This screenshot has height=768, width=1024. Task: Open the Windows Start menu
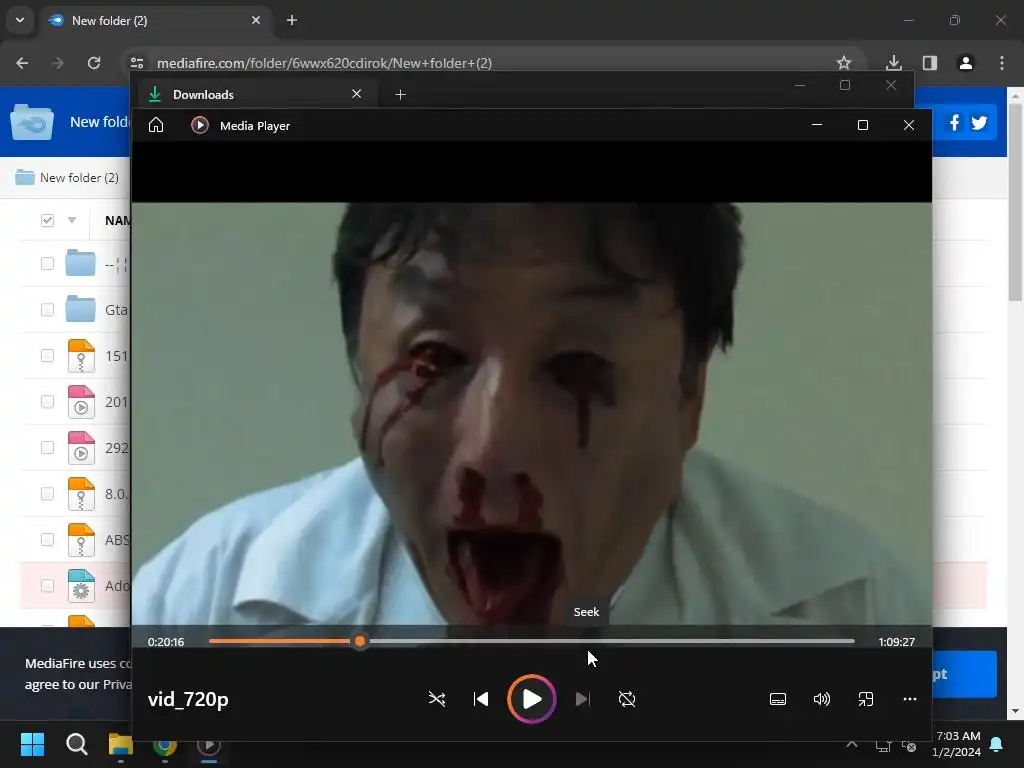click(x=32, y=744)
